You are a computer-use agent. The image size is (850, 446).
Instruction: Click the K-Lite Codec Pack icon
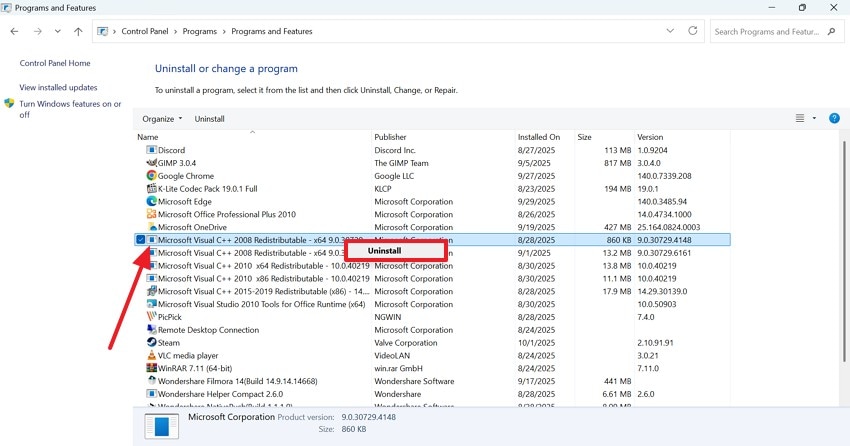[152, 189]
